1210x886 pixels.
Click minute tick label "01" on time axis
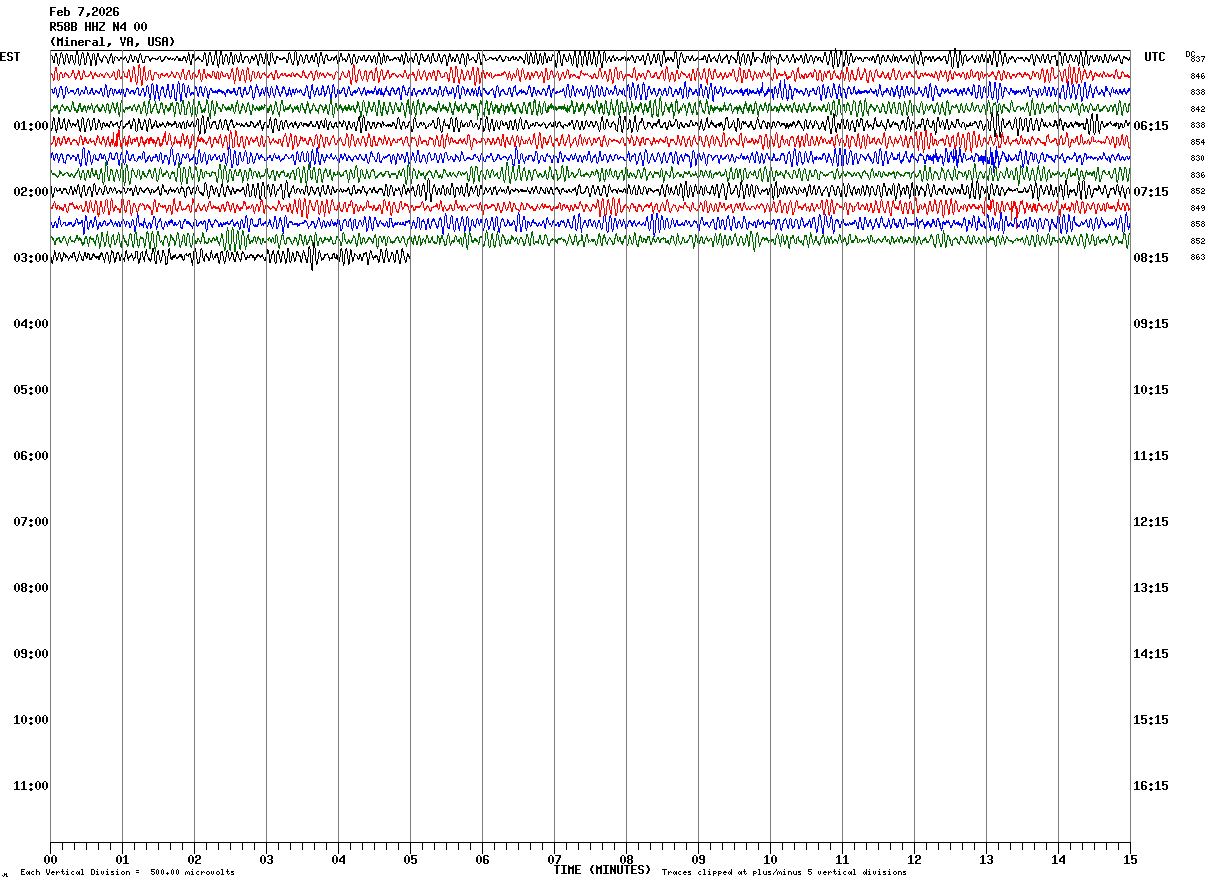coord(122,860)
